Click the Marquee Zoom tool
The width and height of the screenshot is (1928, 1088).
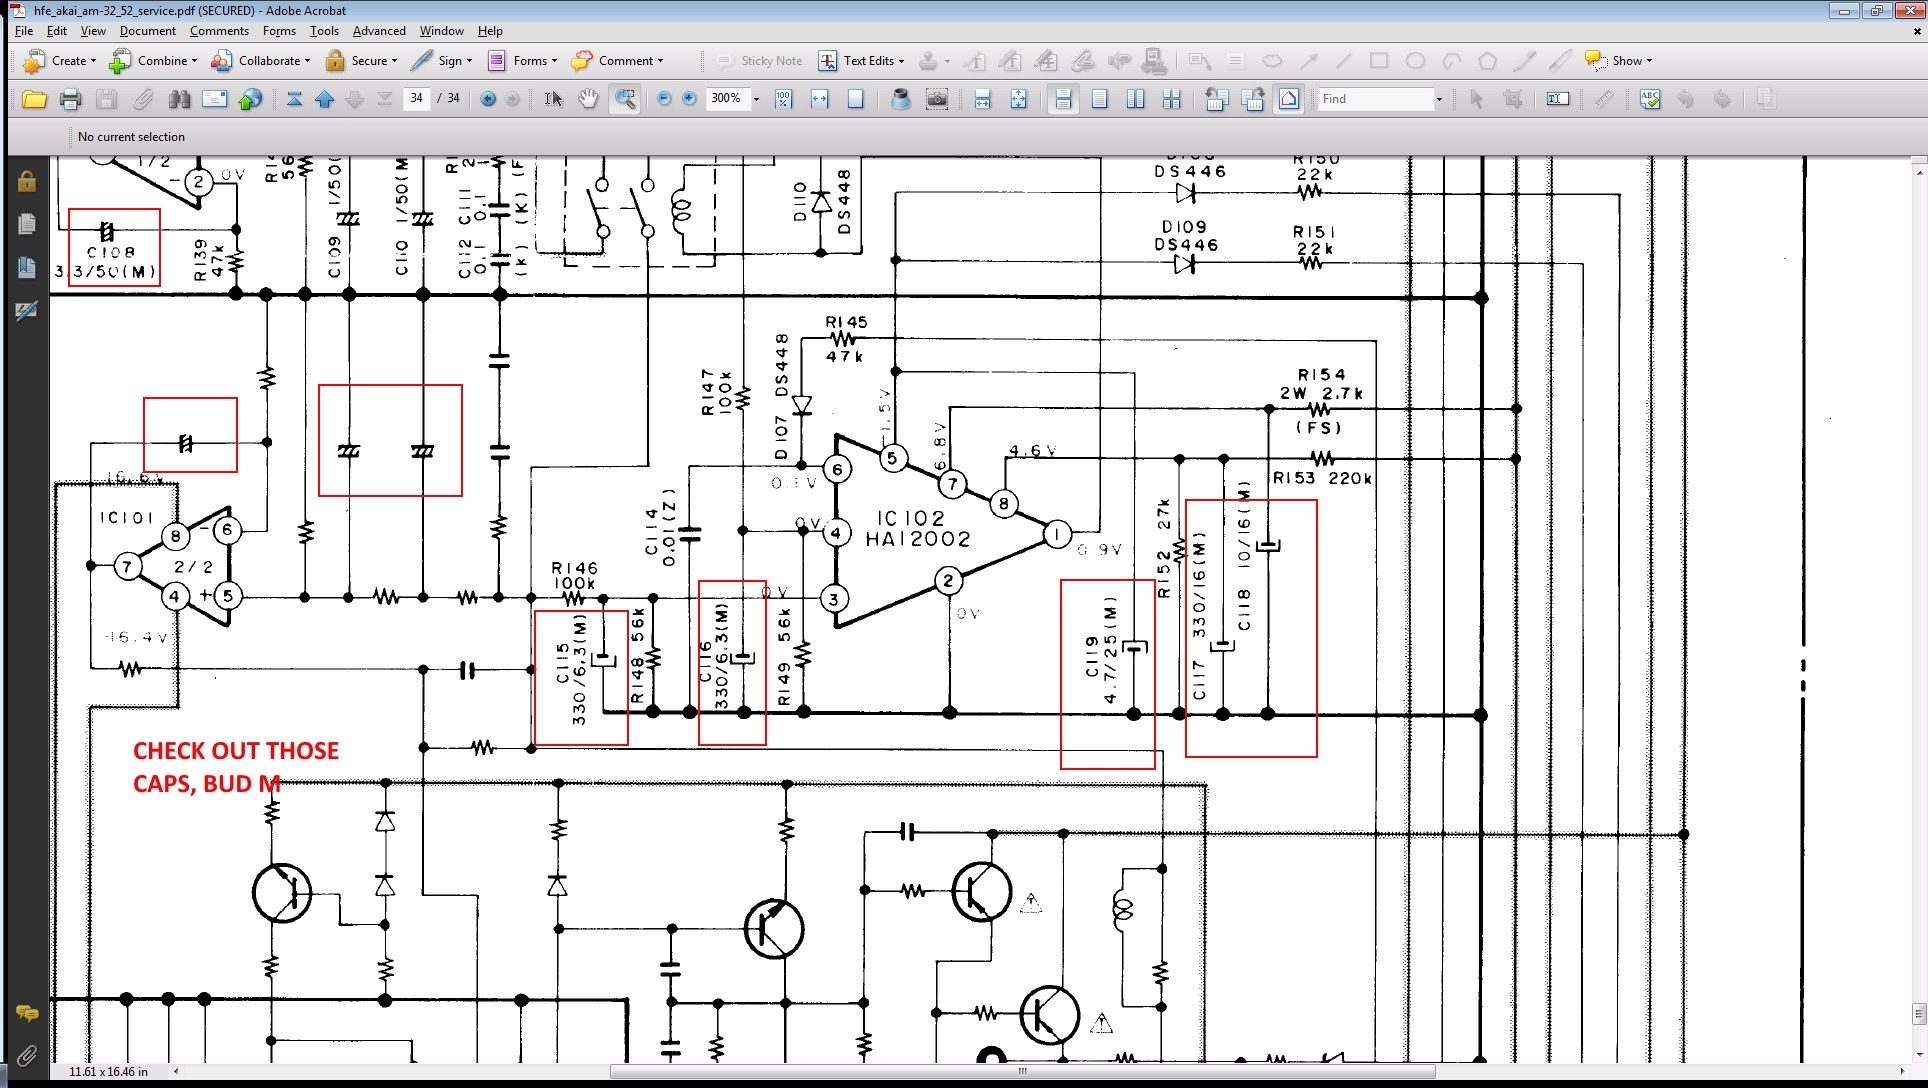tap(625, 99)
